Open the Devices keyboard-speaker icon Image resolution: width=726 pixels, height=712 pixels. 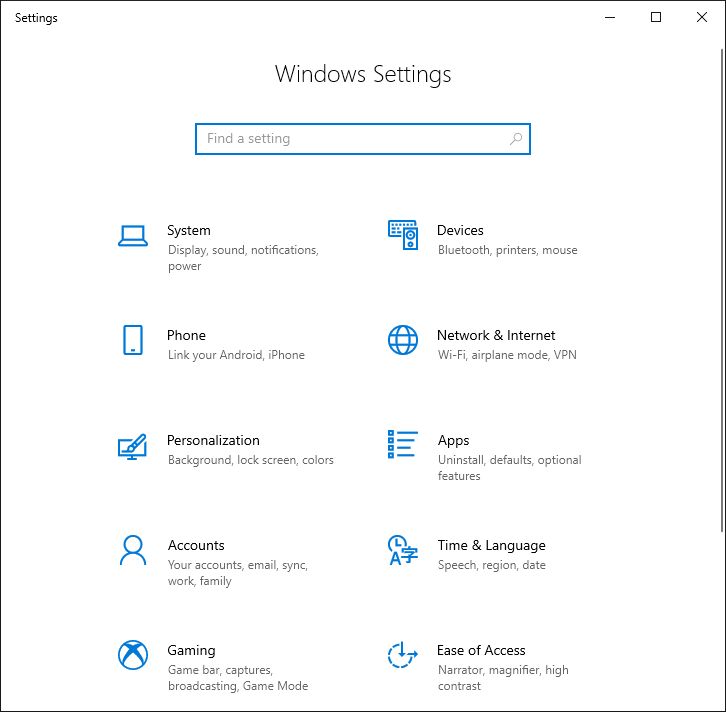403,235
